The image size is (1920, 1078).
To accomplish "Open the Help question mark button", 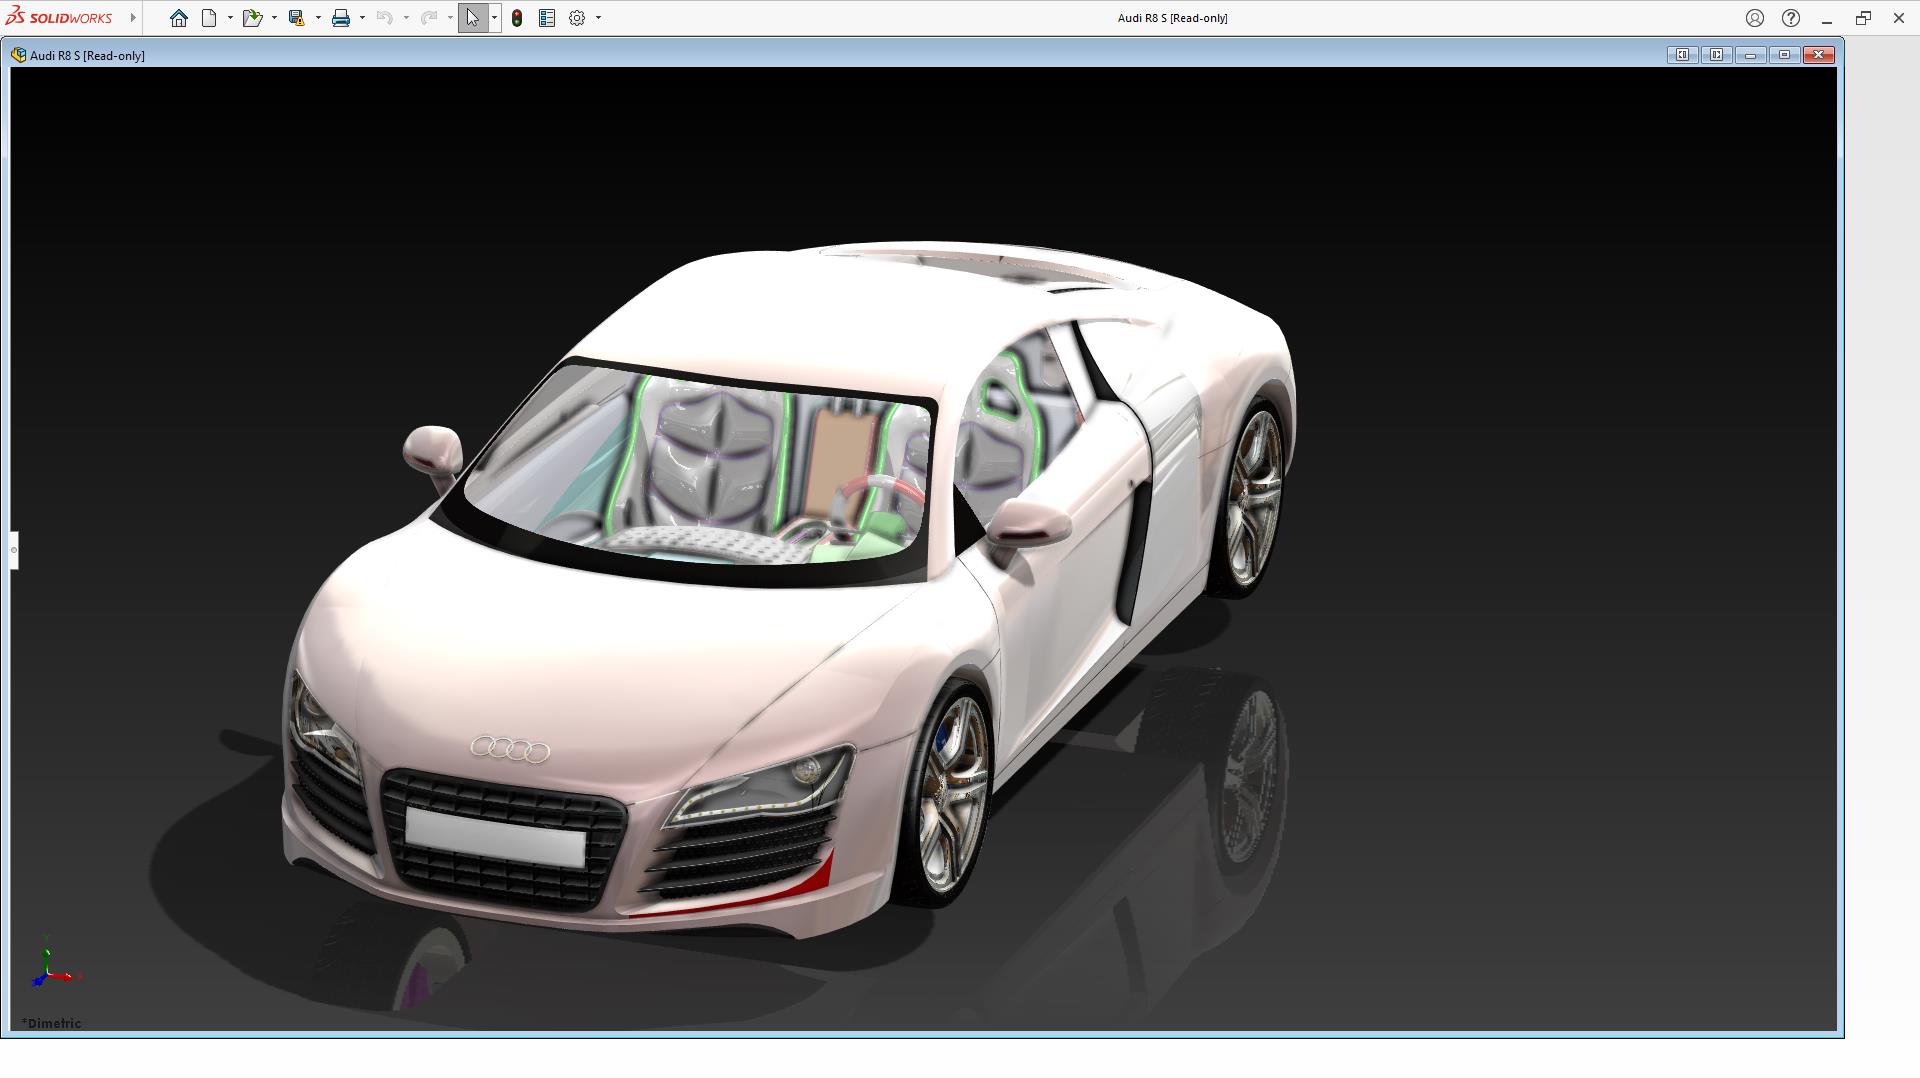I will pyautogui.click(x=1791, y=18).
